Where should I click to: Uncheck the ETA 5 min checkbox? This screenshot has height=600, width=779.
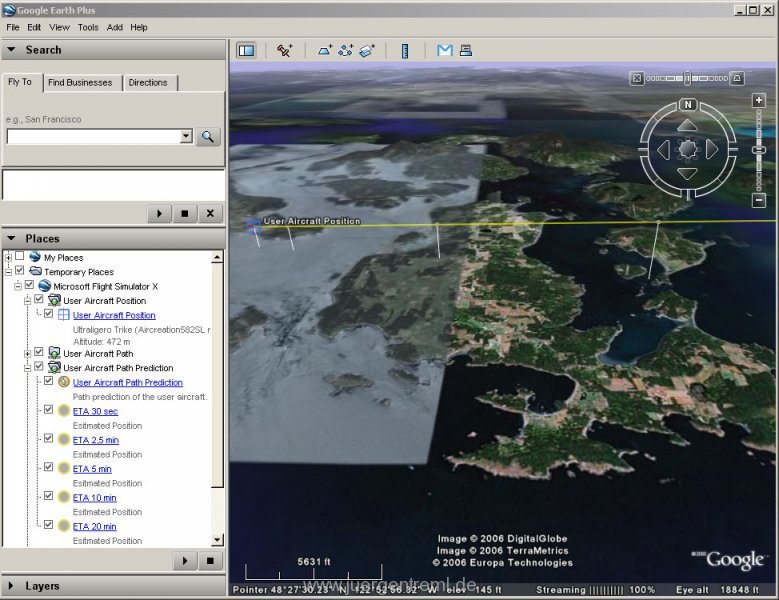point(48,467)
